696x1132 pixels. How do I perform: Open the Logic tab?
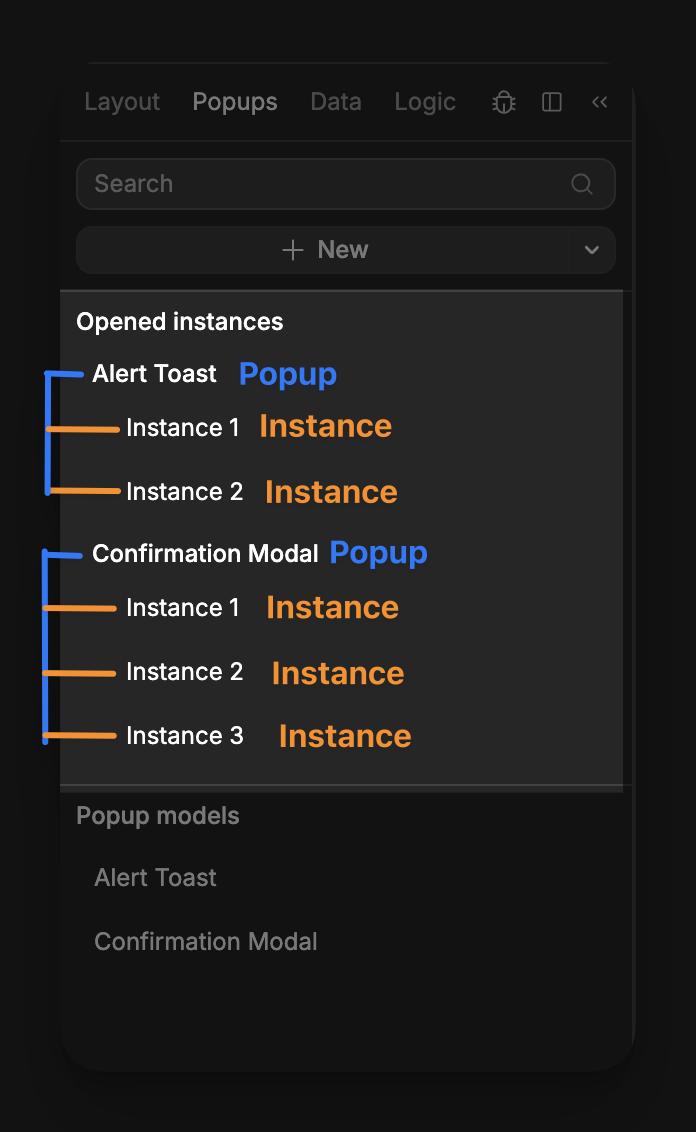pos(424,102)
